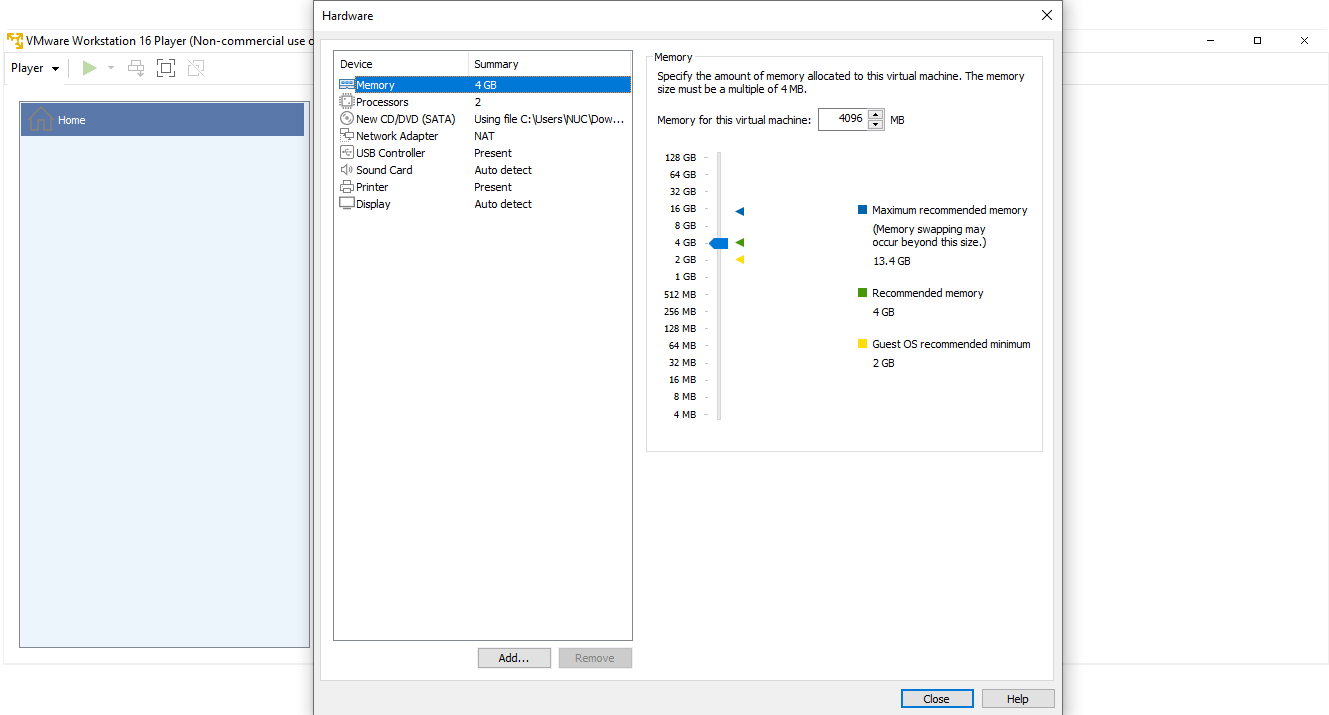This screenshot has width=1329, height=715.
Task: Click the yellow guest OS minimum marker
Action: click(740, 260)
